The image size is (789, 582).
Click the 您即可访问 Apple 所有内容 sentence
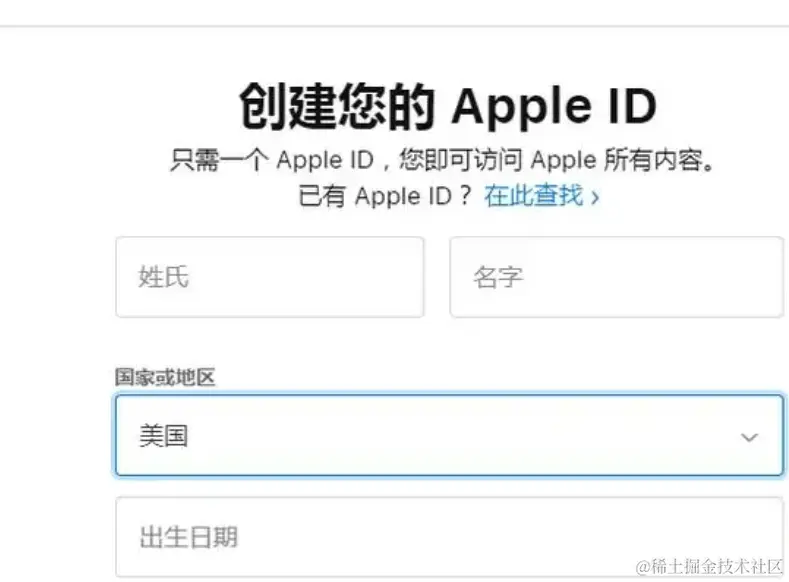pos(557,160)
